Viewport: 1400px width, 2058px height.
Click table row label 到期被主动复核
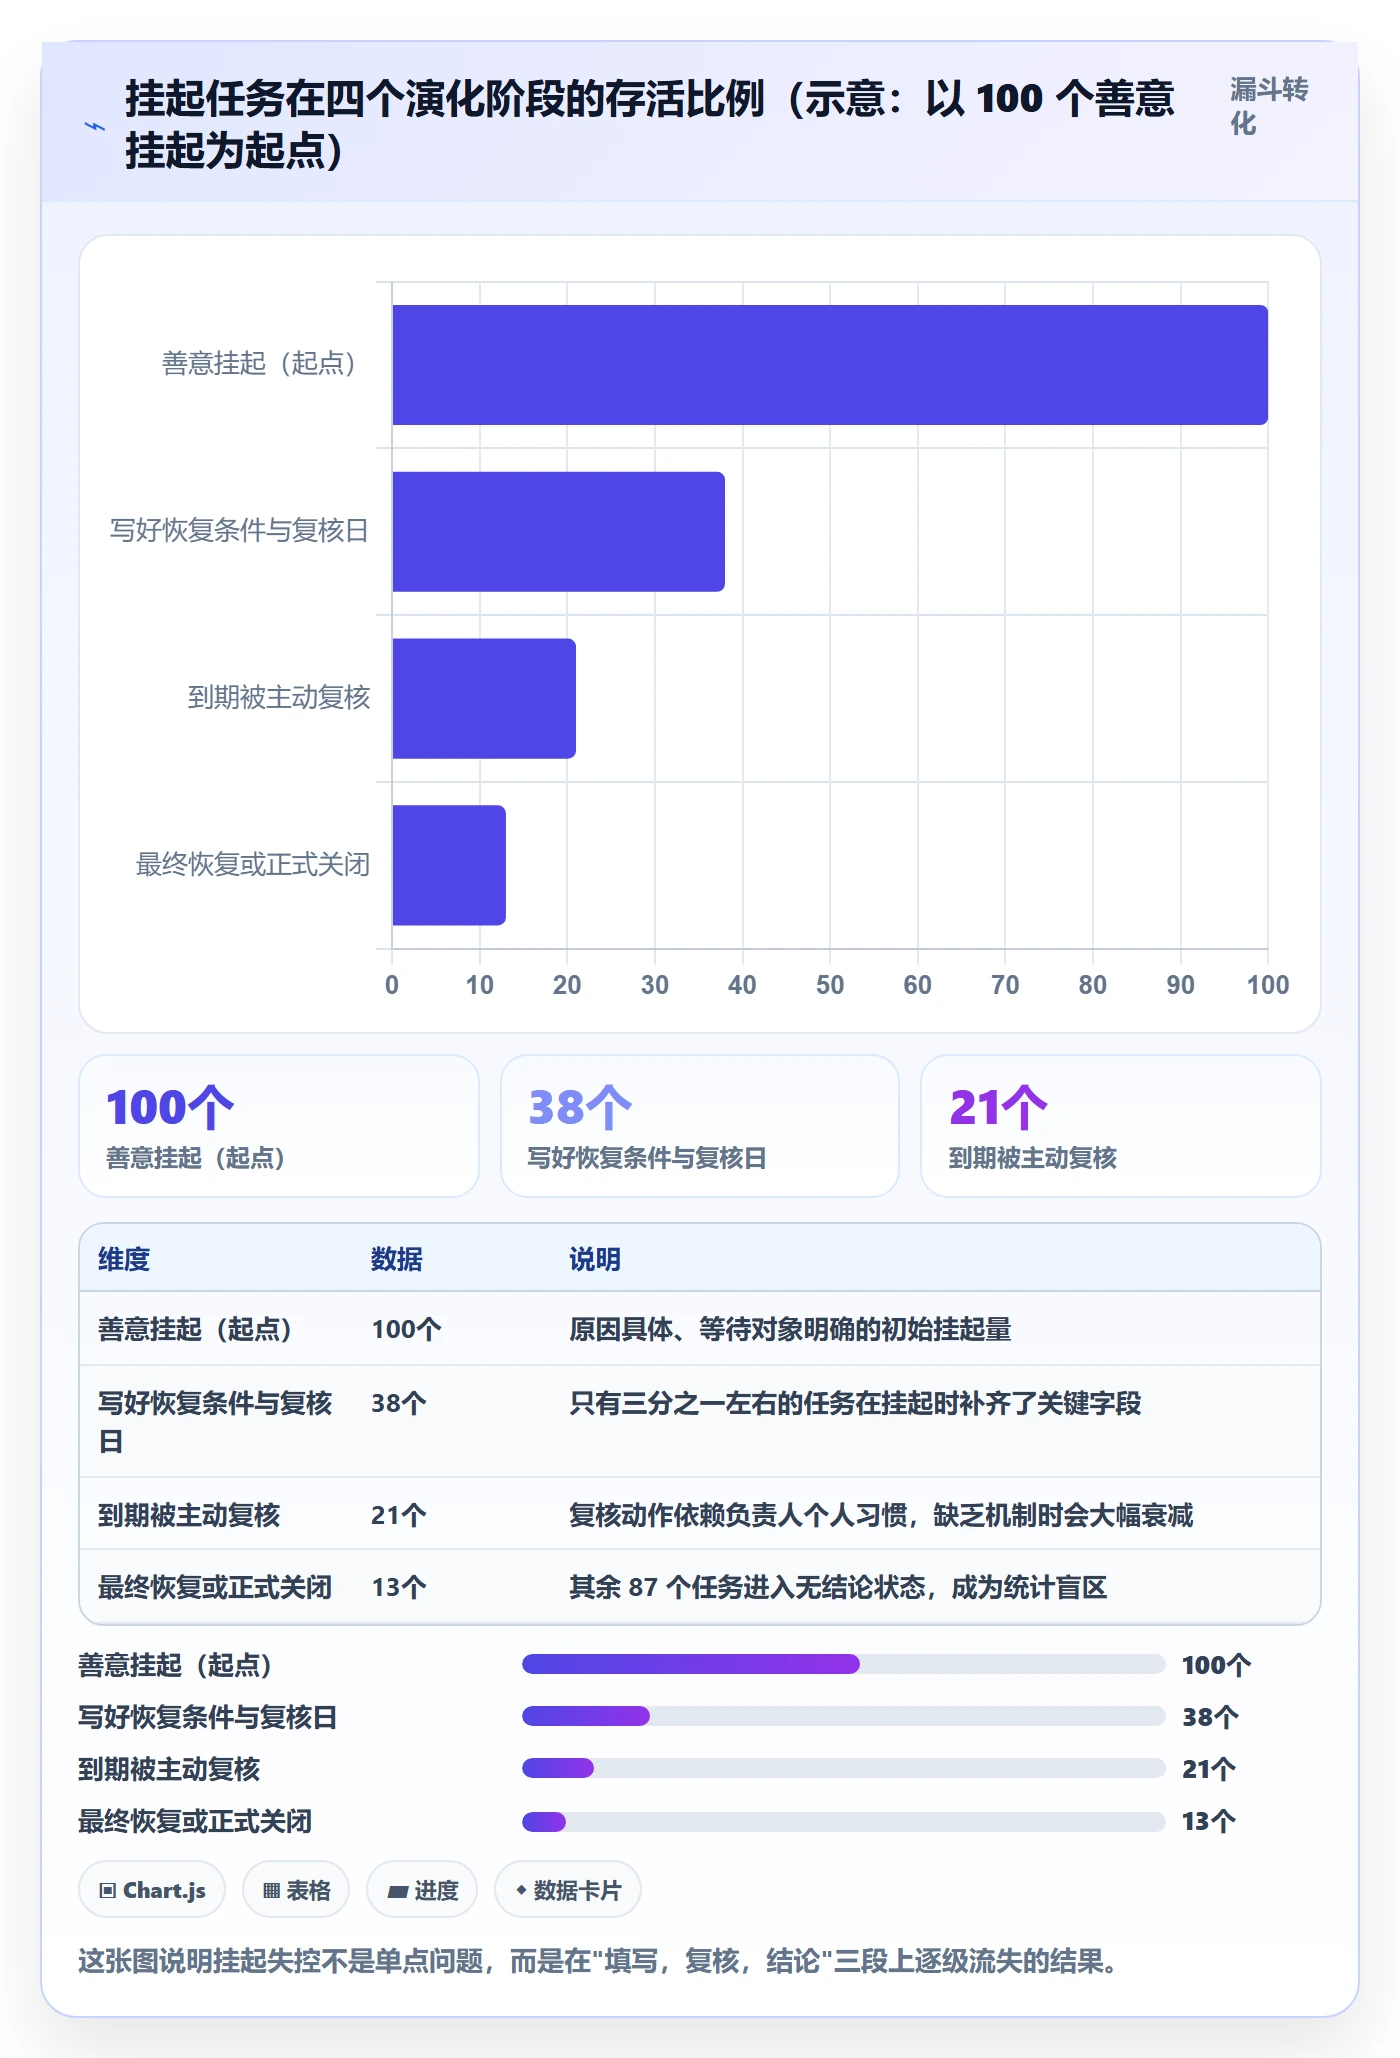[189, 1515]
